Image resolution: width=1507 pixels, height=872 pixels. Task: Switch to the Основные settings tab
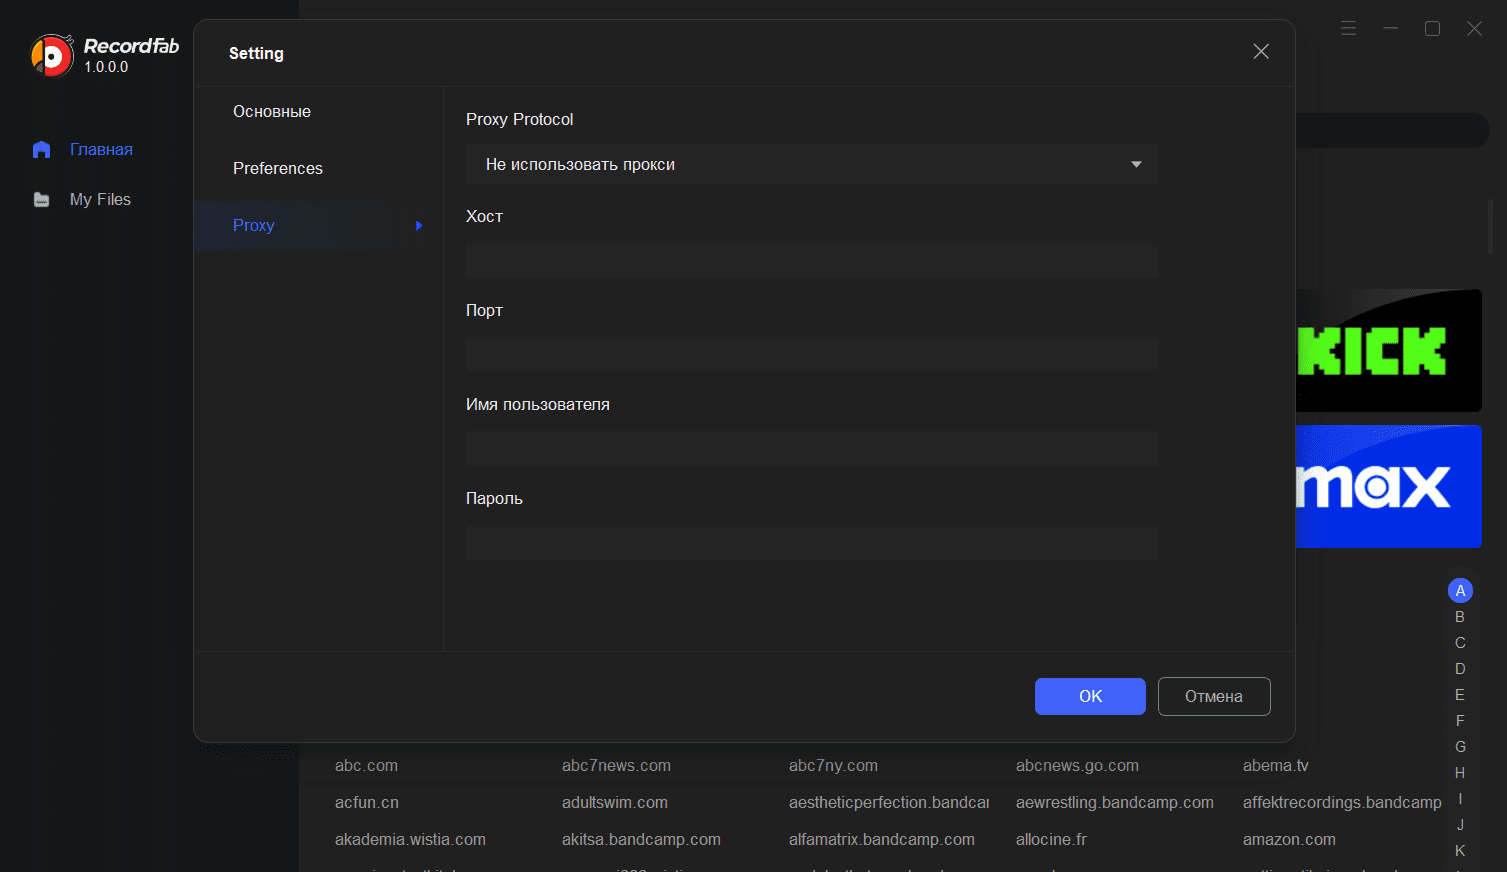(272, 112)
